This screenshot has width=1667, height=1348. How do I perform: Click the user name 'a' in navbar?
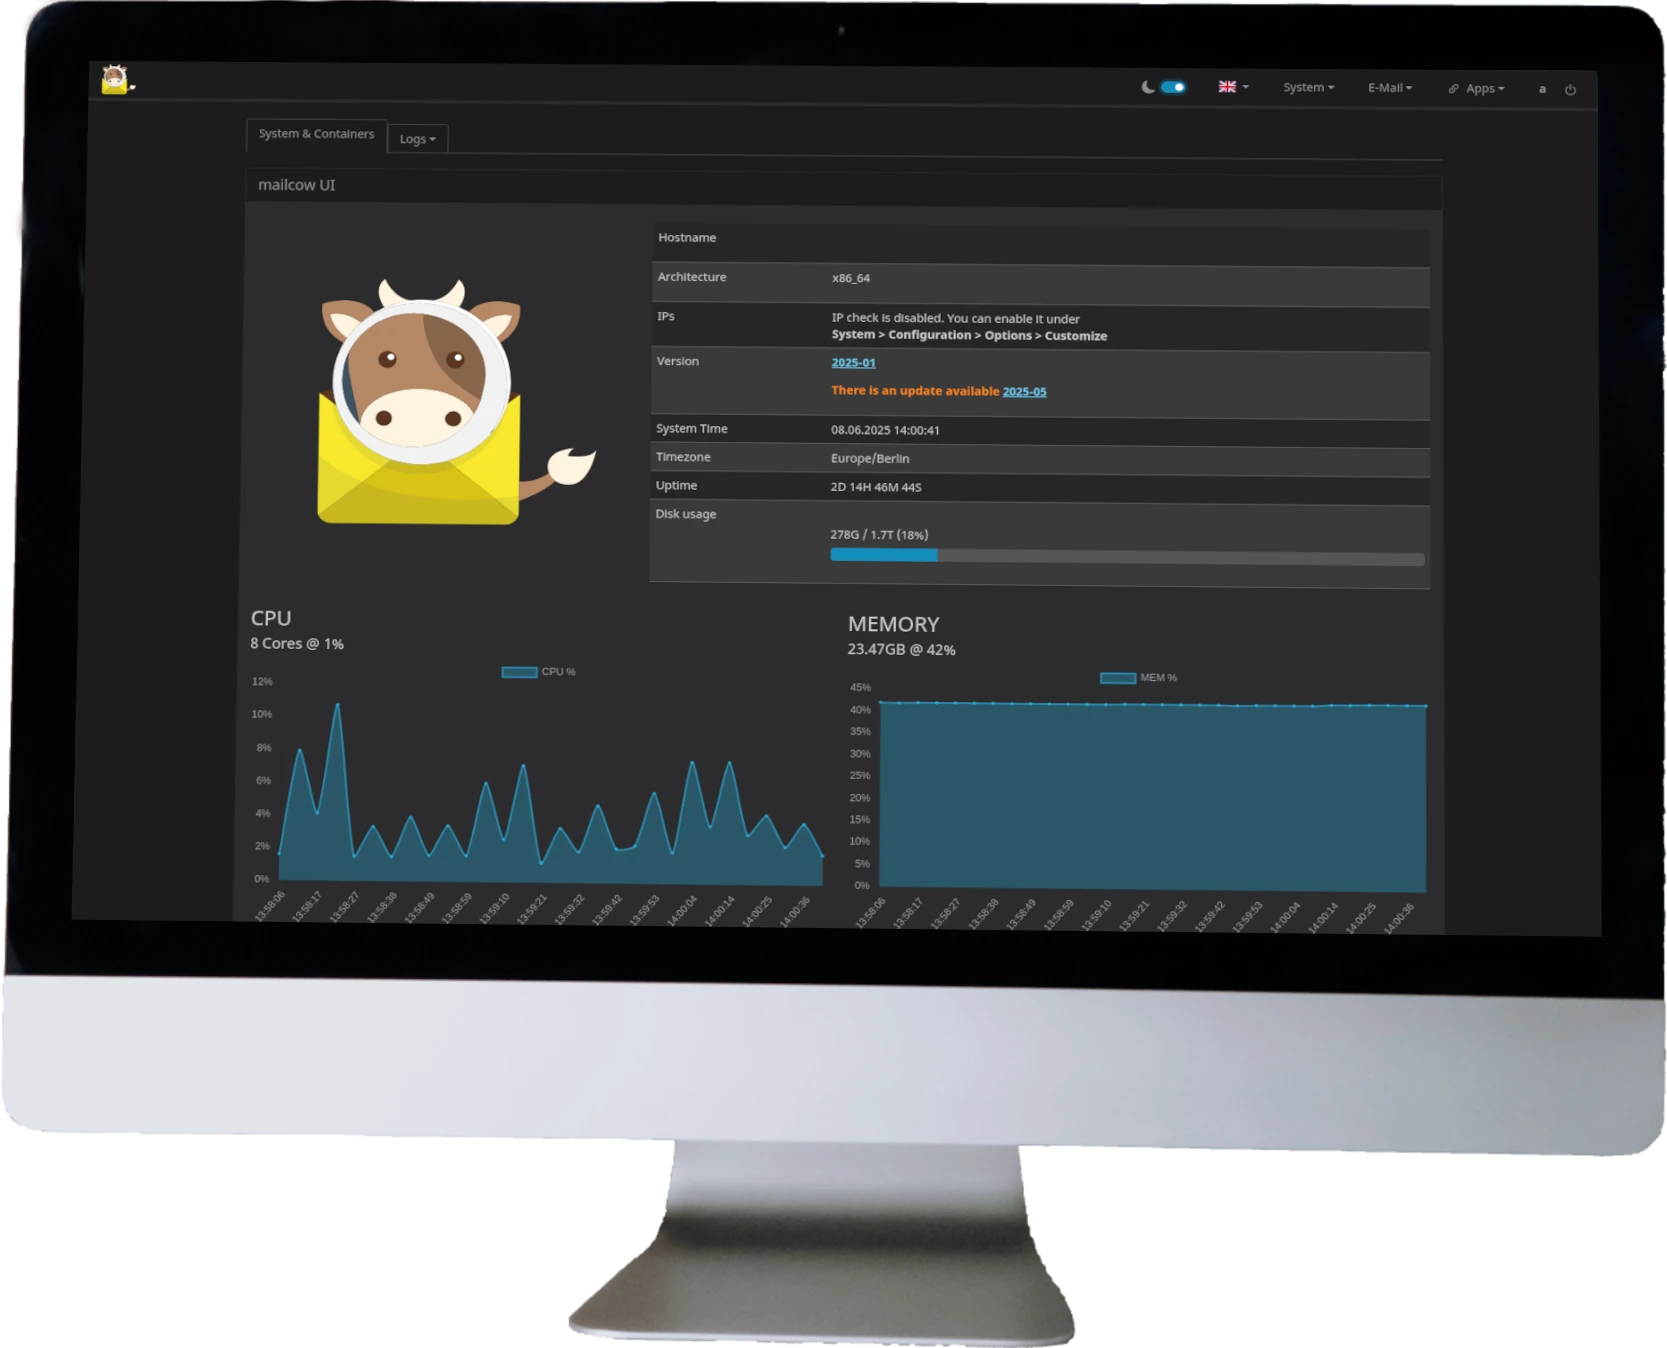[x=1542, y=89]
